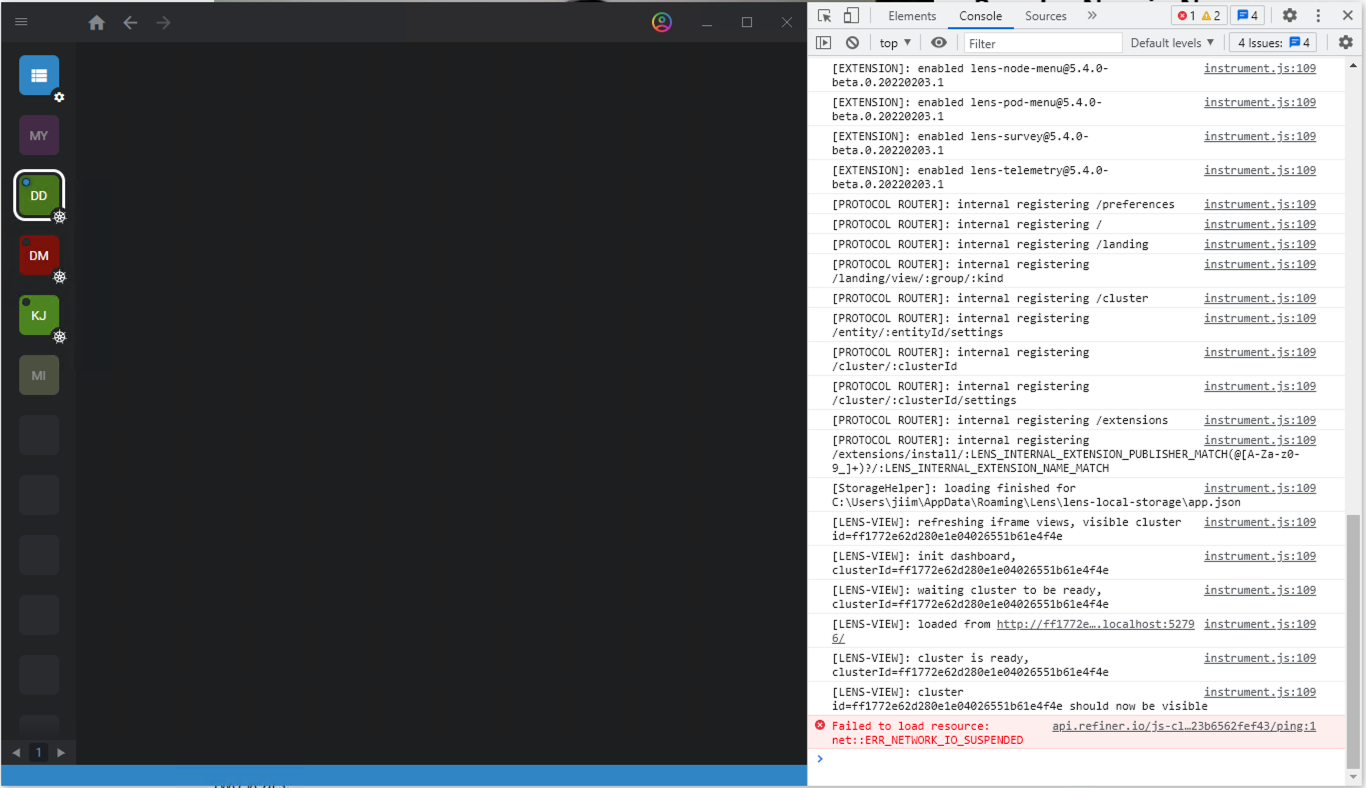Open console settings gear
1366x788 pixels.
pyautogui.click(x=1346, y=43)
